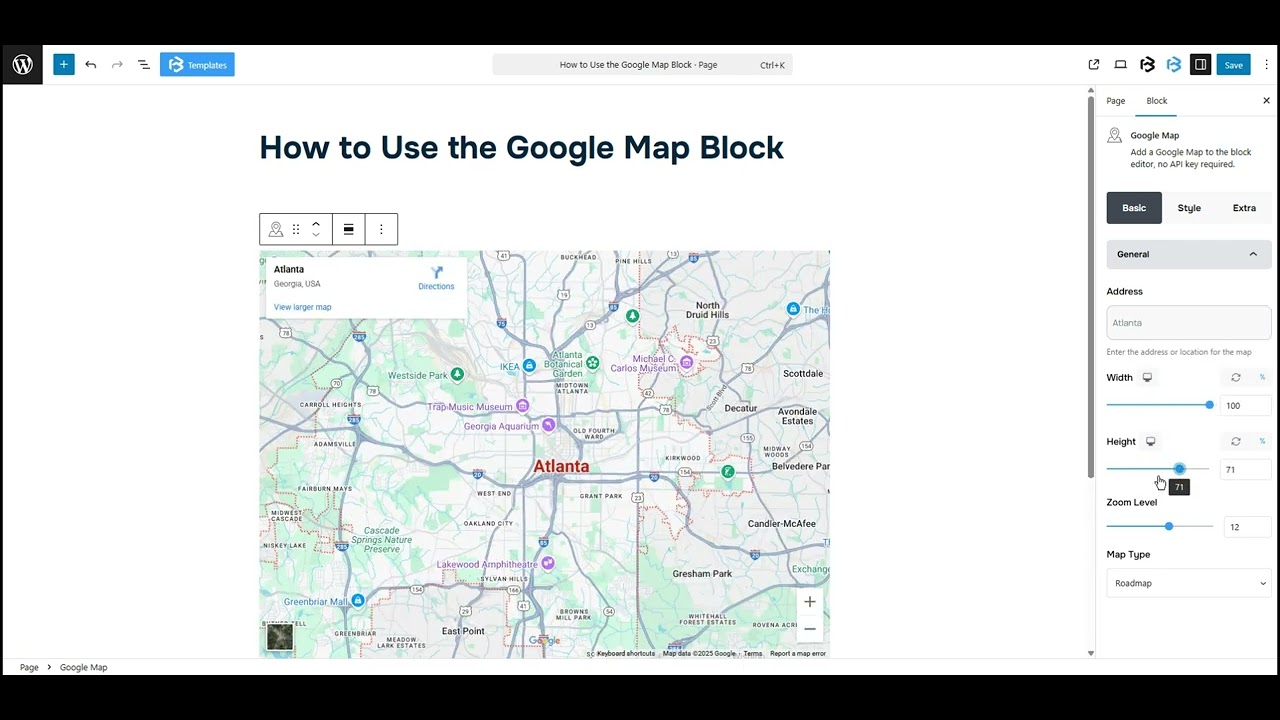Click the undo arrow icon
1280x720 pixels.
[x=90, y=64]
